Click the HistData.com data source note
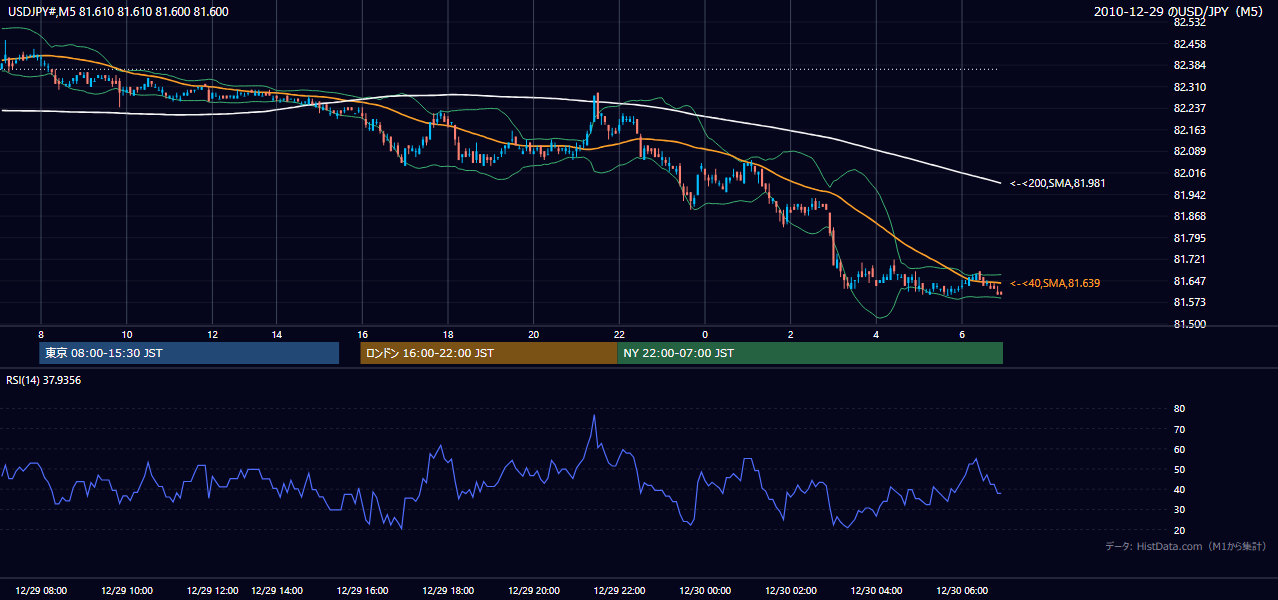Image resolution: width=1278 pixels, height=600 pixels. click(1186, 546)
